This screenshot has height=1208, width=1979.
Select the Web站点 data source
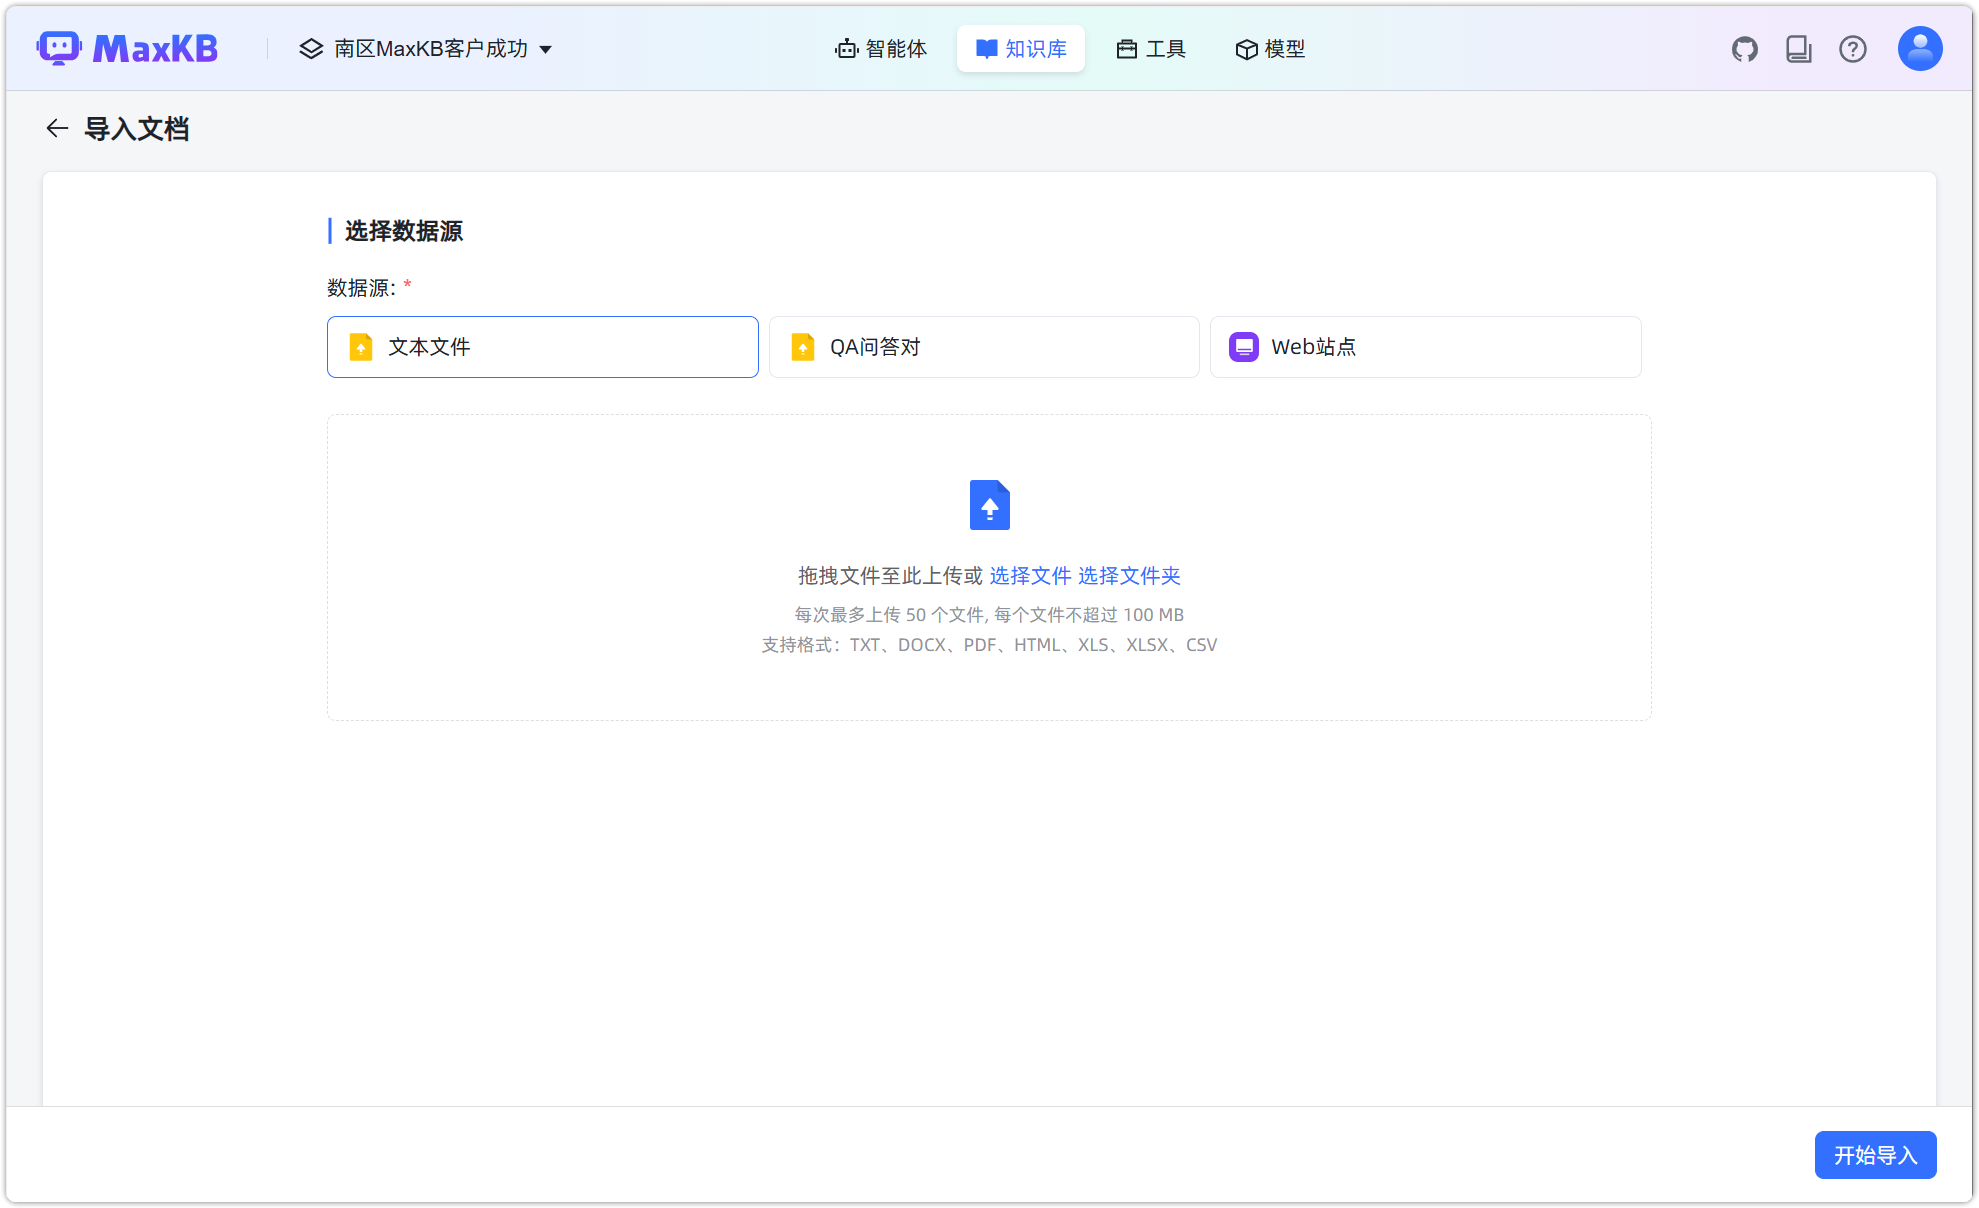1424,347
